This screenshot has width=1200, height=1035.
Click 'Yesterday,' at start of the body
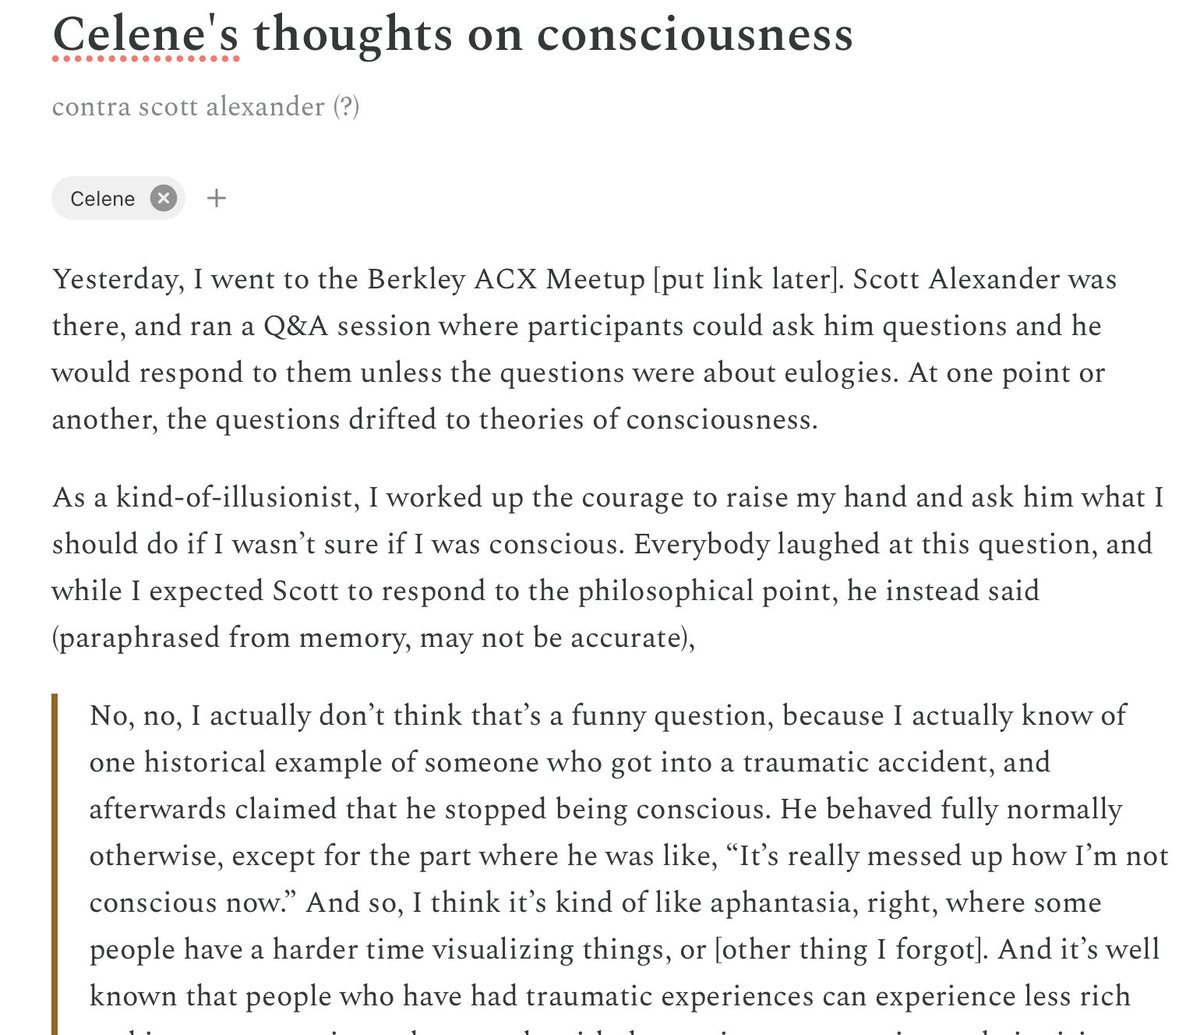click(x=118, y=279)
